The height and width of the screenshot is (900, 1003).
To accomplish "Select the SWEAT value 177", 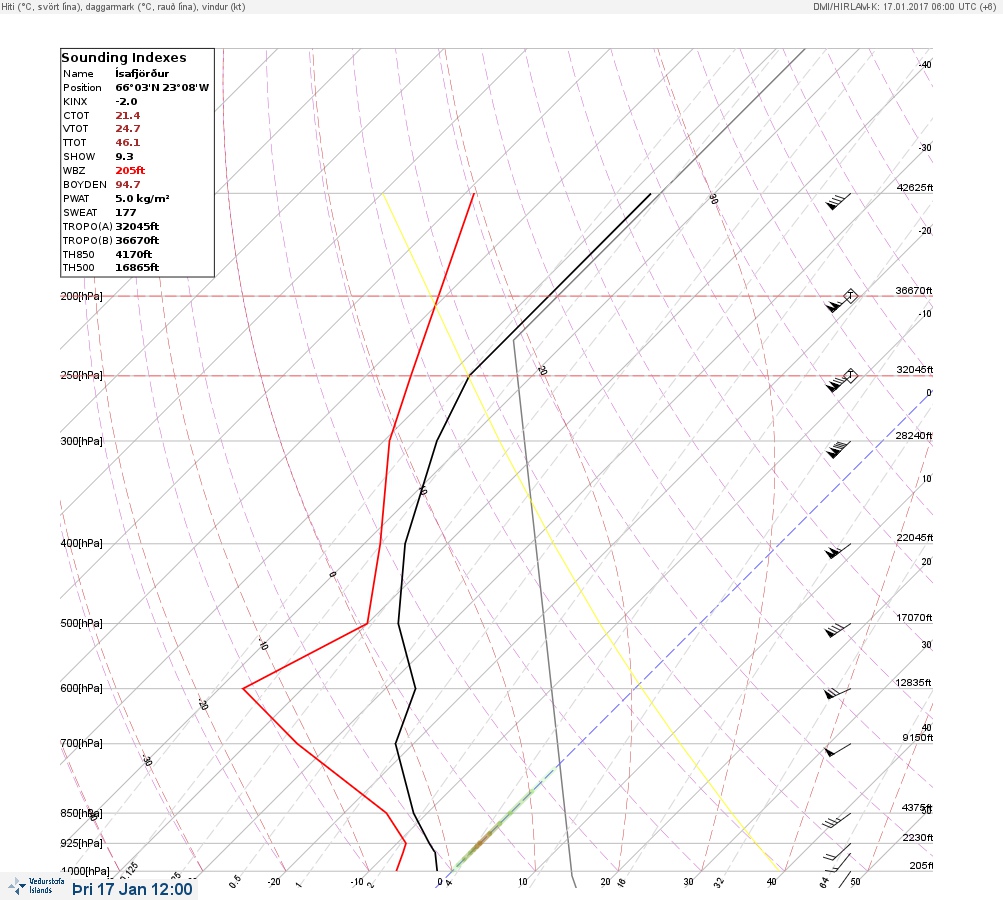I will click(126, 212).
